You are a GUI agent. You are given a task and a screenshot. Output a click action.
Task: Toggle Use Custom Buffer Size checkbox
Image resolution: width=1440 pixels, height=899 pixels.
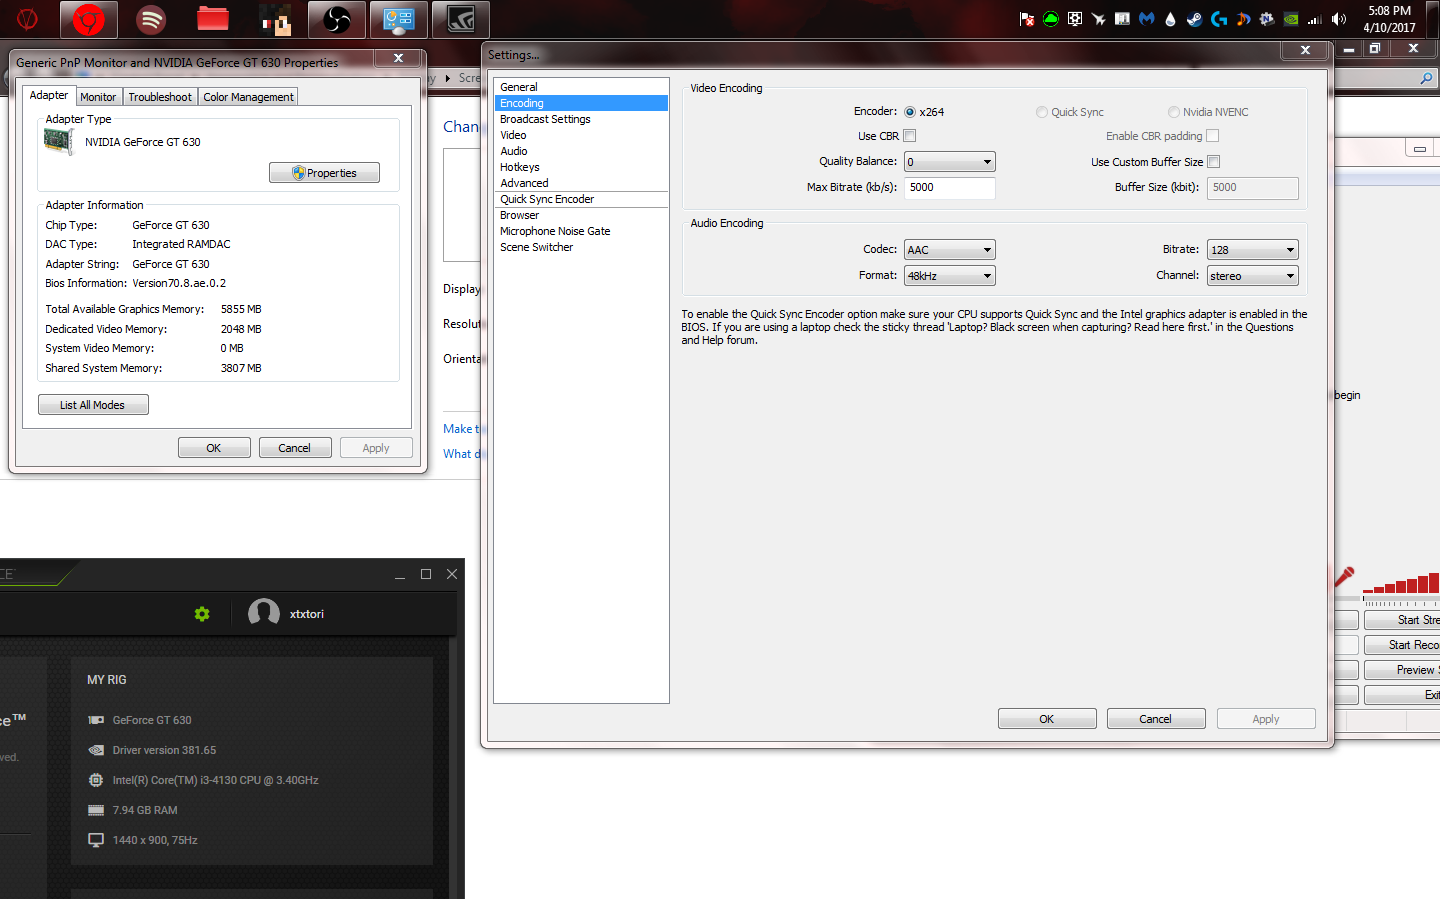coord(1214,162)
